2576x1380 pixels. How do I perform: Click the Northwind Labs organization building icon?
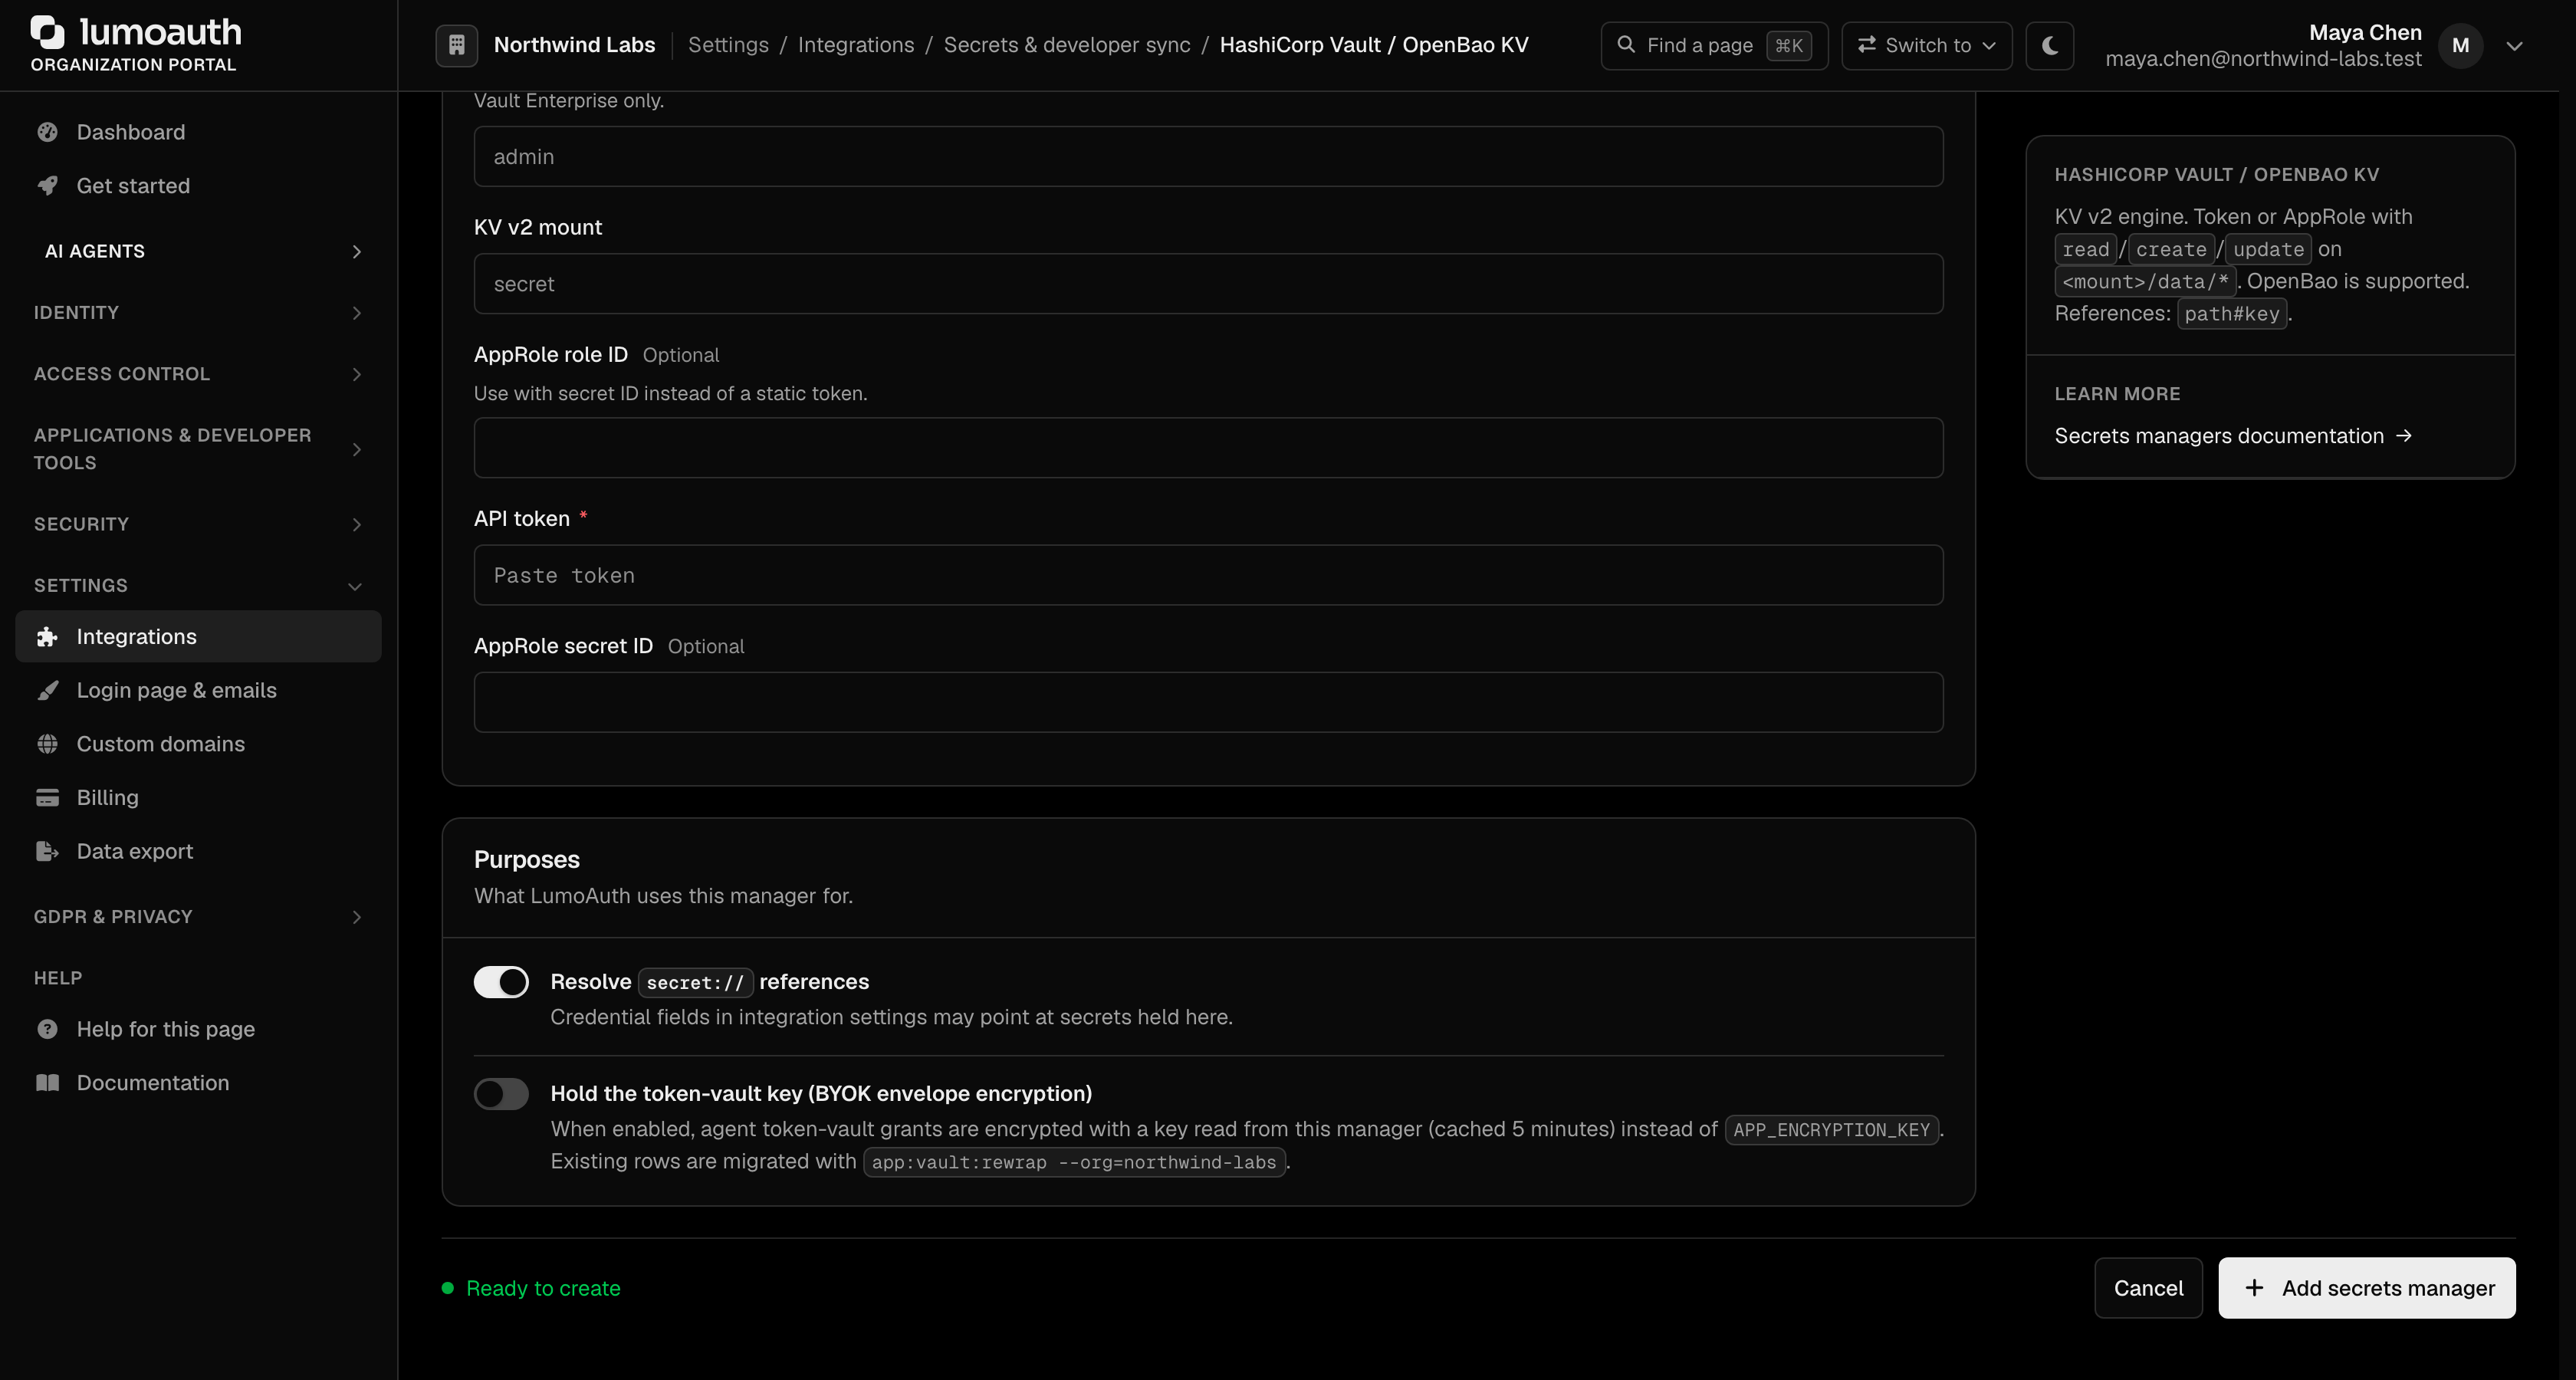point(456,45)
